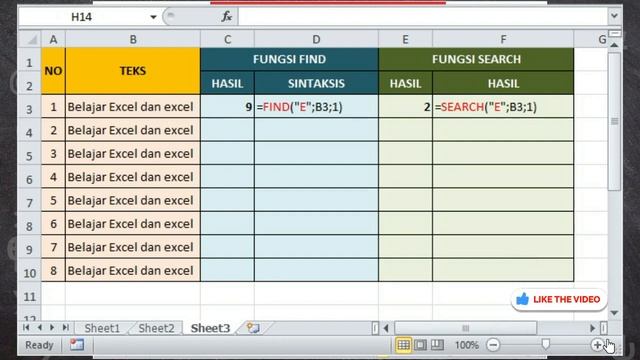Click into the formula bar input
This screenshot has width=640, height=360.
[422, 17]
